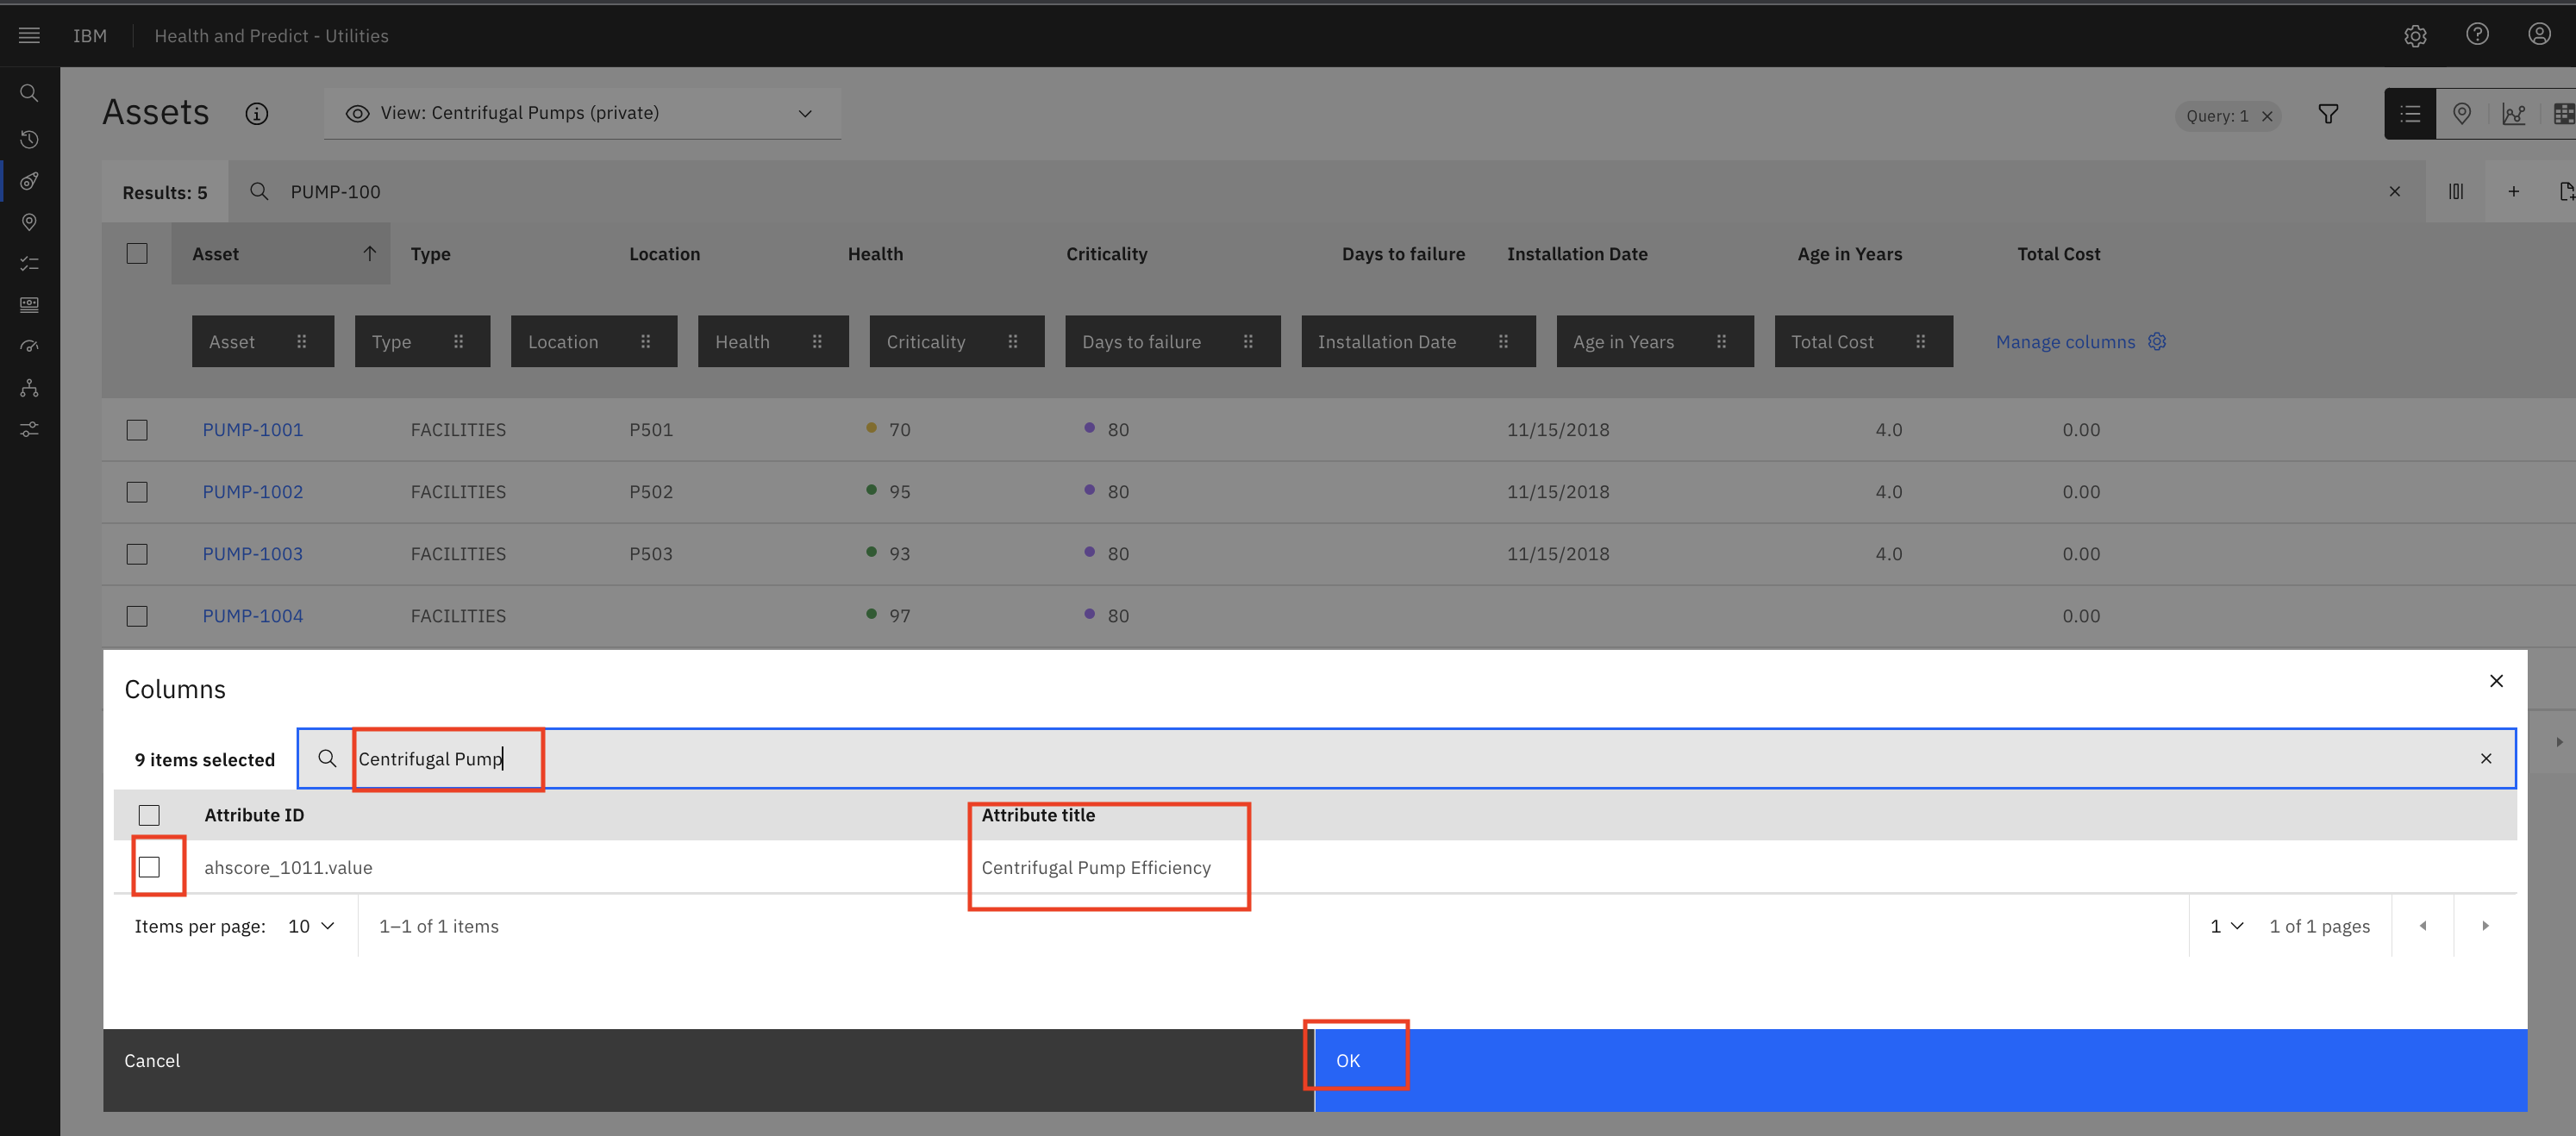
Task: Open the hamburger navigation menu
Action: point(29,36)
